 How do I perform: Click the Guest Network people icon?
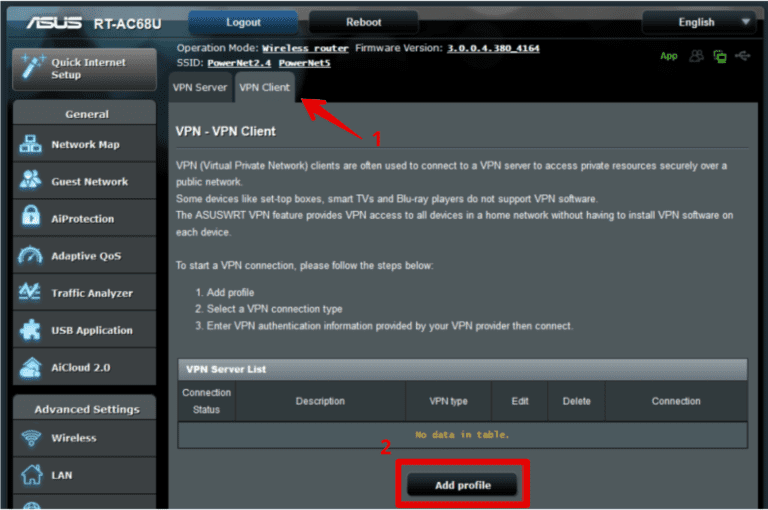click(x=30, y=180)
